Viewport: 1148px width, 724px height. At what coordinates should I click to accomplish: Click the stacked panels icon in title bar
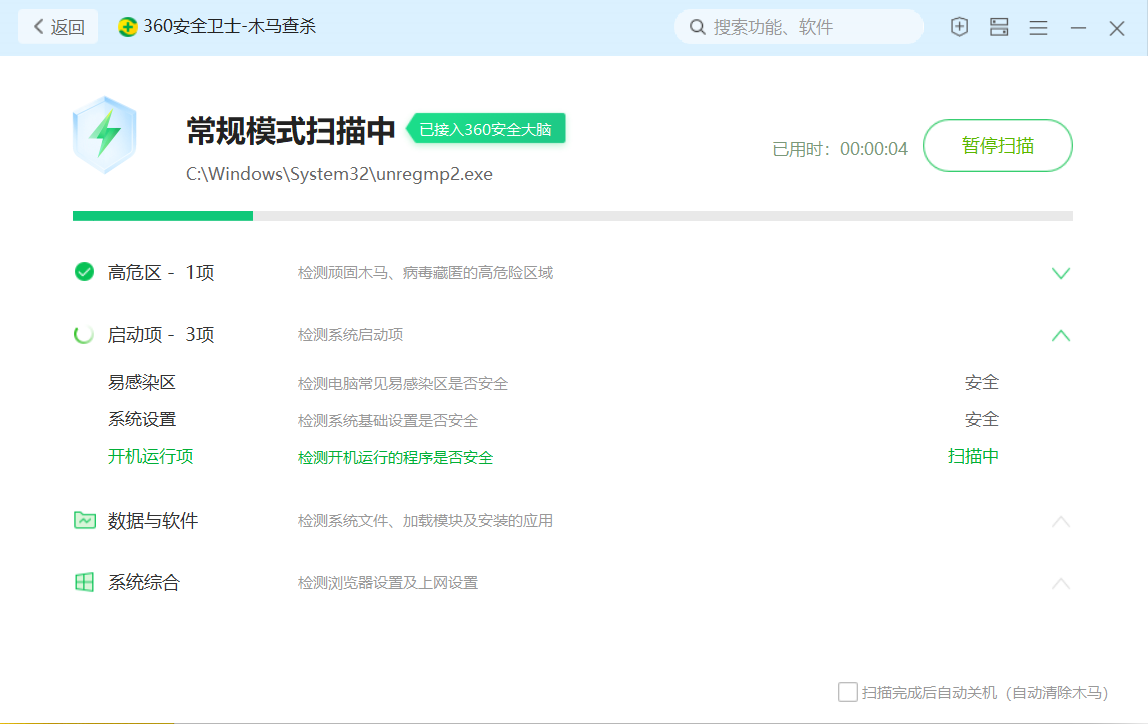999,27
